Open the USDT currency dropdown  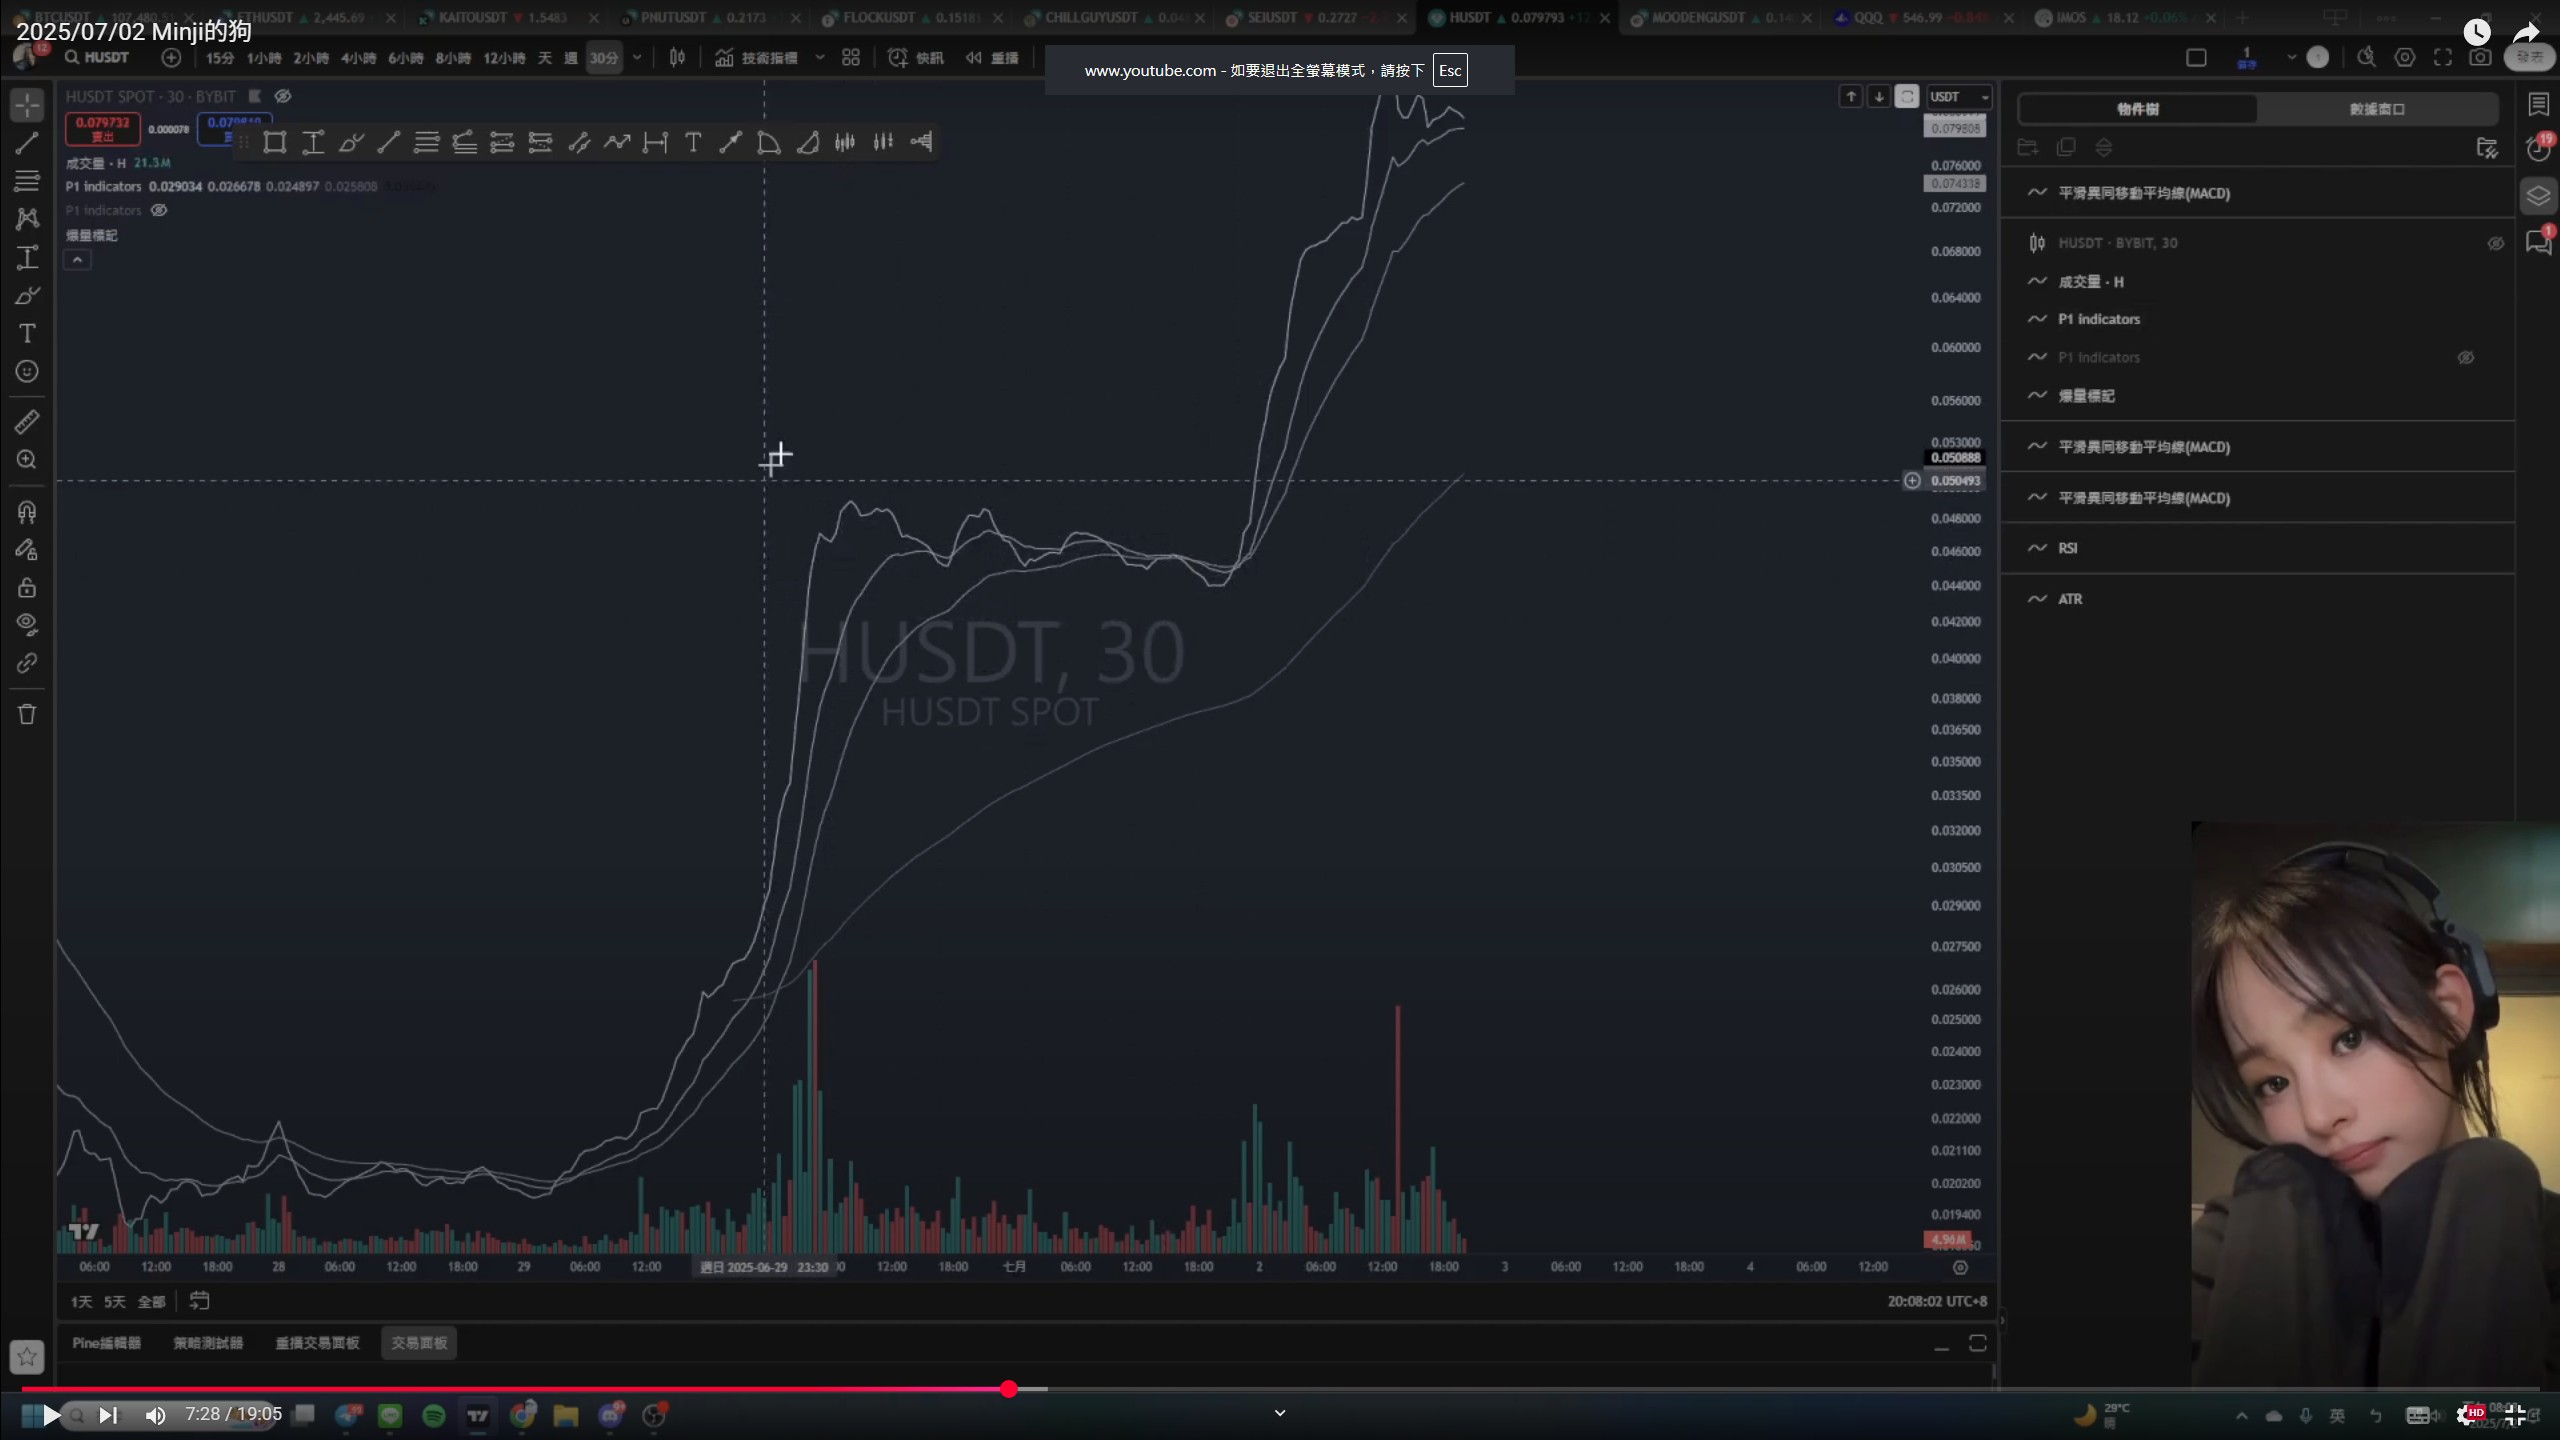point(1958,97)
